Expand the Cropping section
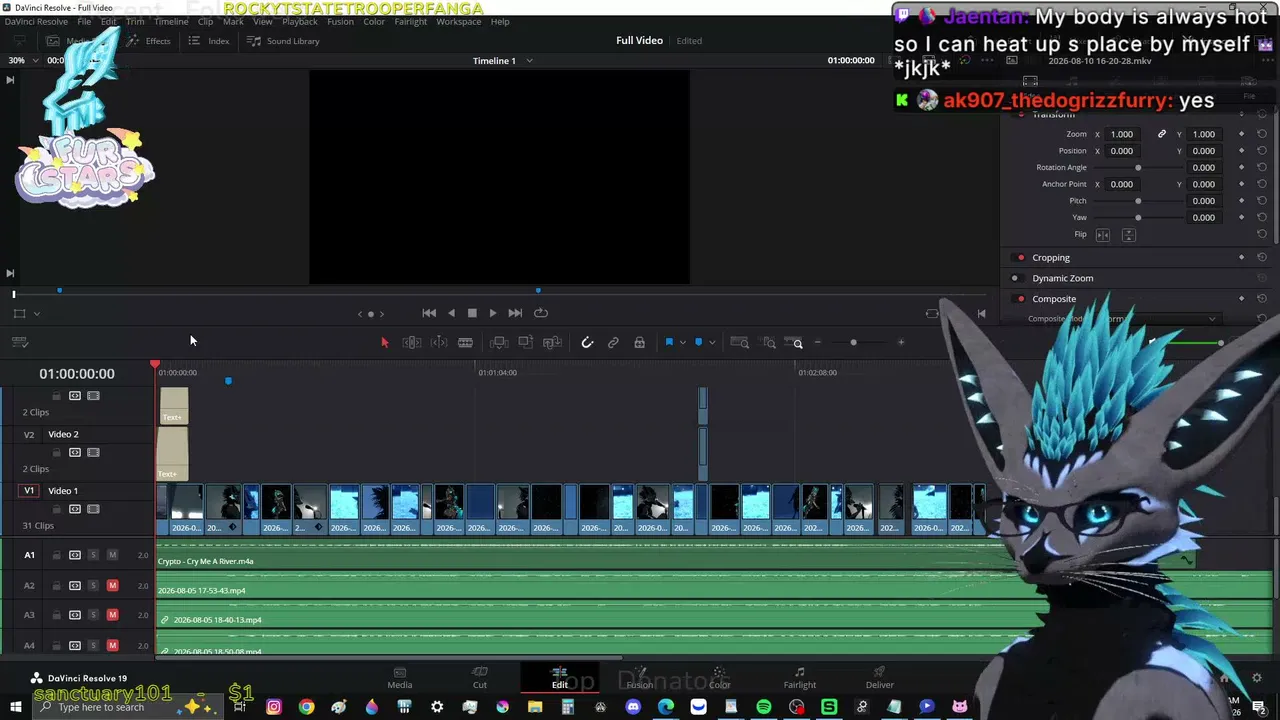 (1050, 257)
